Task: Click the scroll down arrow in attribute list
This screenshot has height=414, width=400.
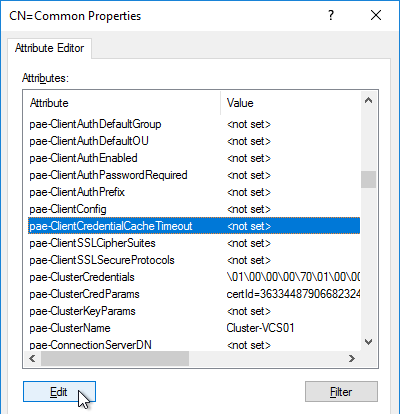Action: (368, 342)
